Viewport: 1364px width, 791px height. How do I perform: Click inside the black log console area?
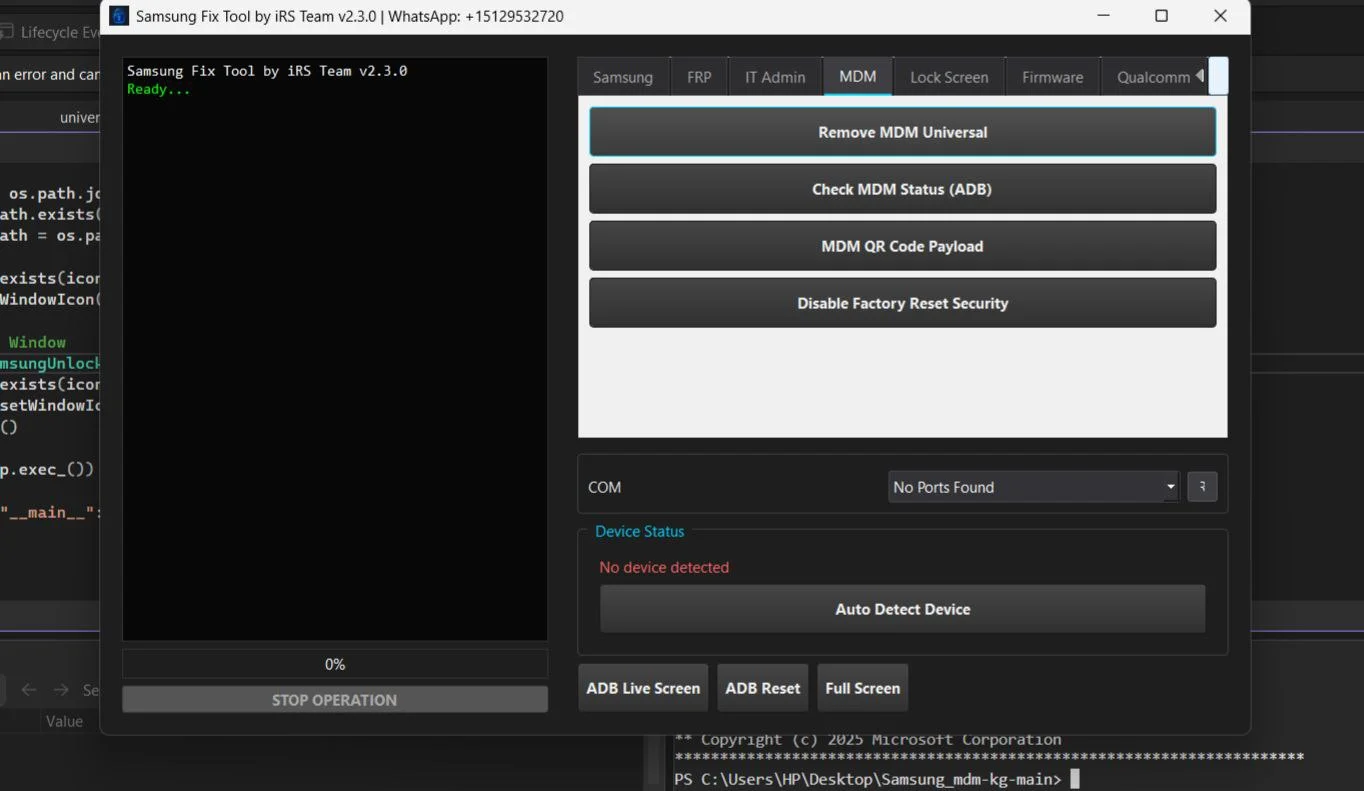334,350
